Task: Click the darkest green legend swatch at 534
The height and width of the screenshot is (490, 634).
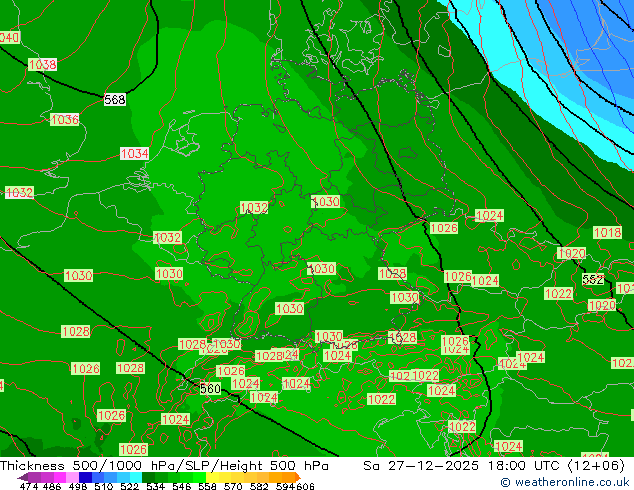Action: coord(148,477)
